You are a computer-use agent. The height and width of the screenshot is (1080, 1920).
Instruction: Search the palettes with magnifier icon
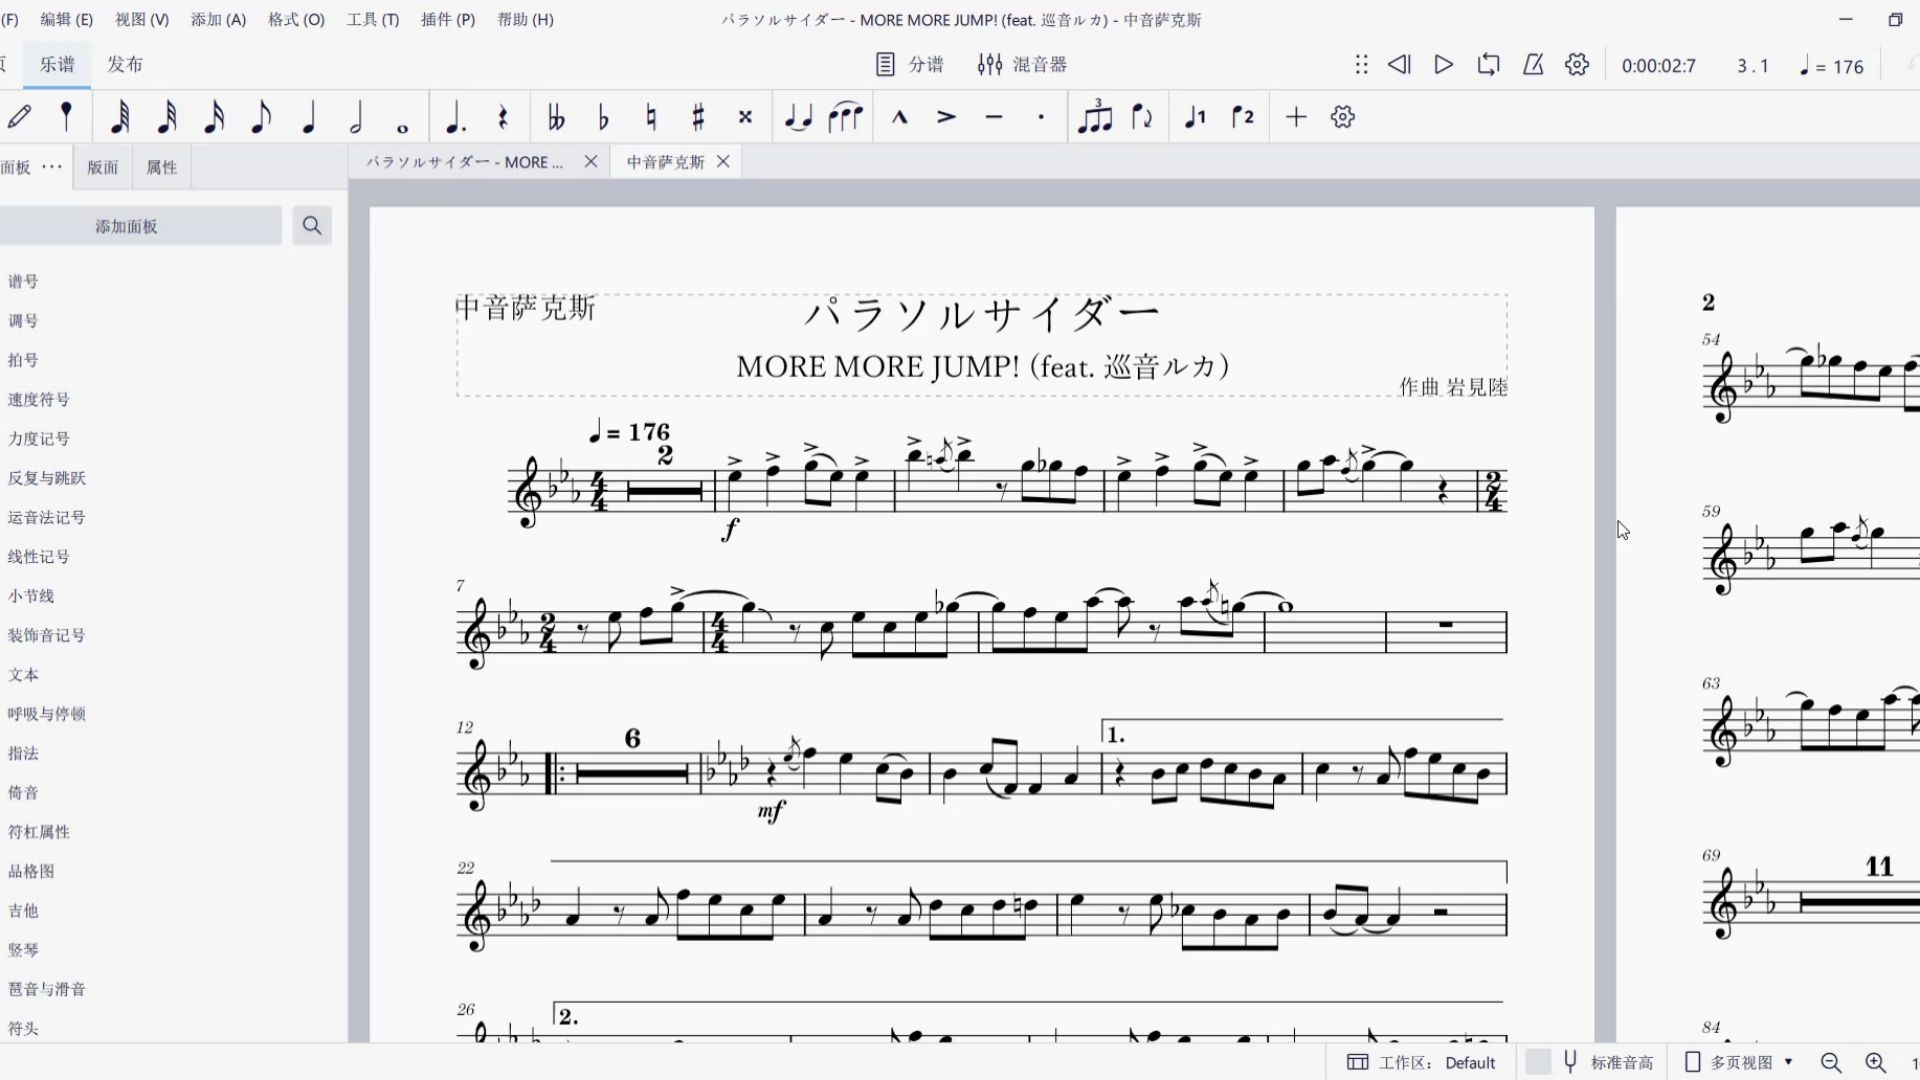[x=312, y=226]
